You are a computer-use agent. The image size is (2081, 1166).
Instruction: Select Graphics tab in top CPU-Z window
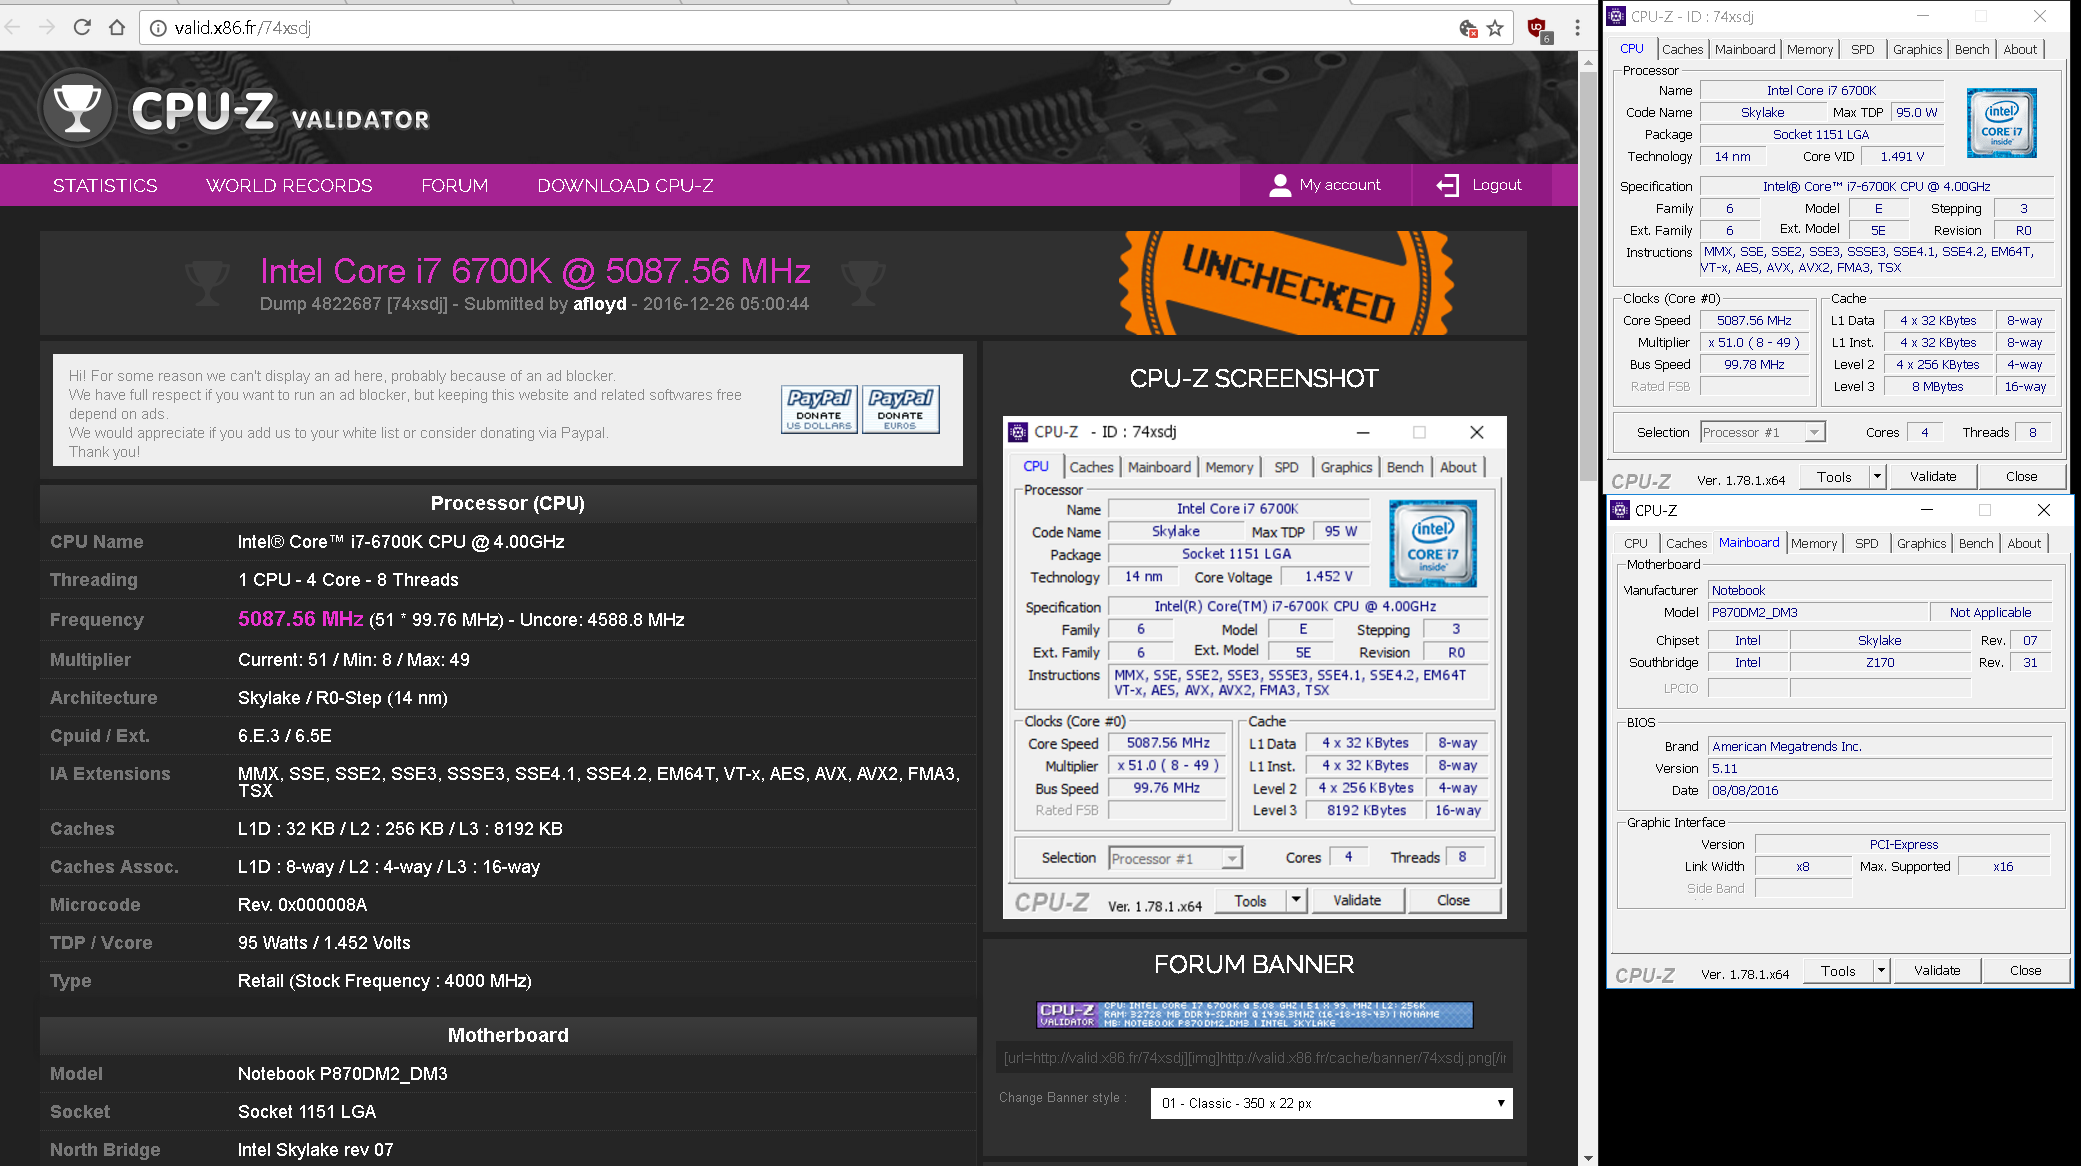point(1917,49)
